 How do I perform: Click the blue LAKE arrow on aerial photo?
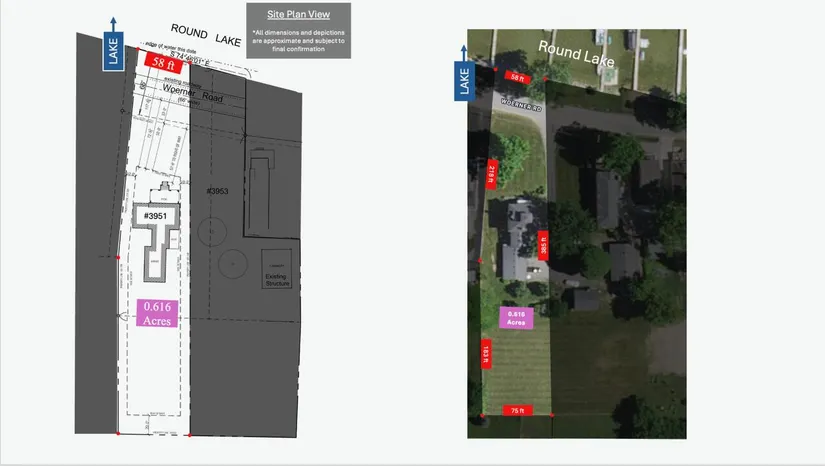tap(465, 76)
